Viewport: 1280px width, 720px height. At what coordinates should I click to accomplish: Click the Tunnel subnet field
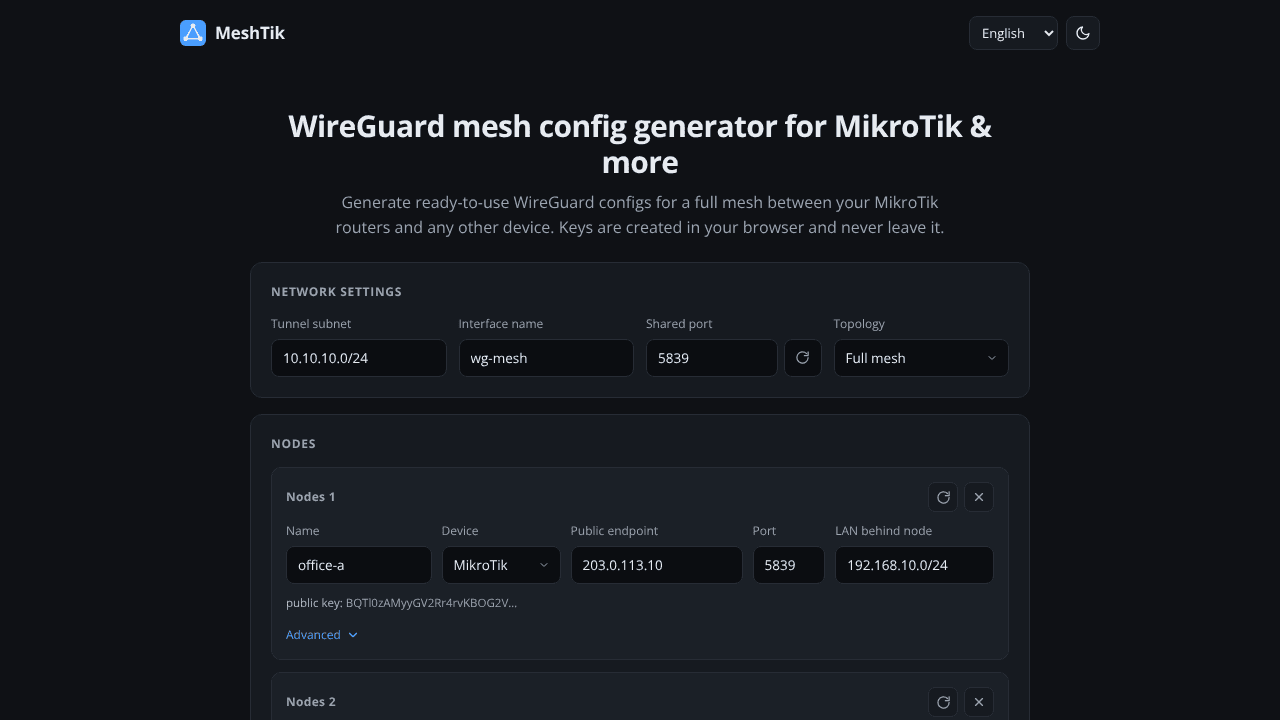coord(358,358)
